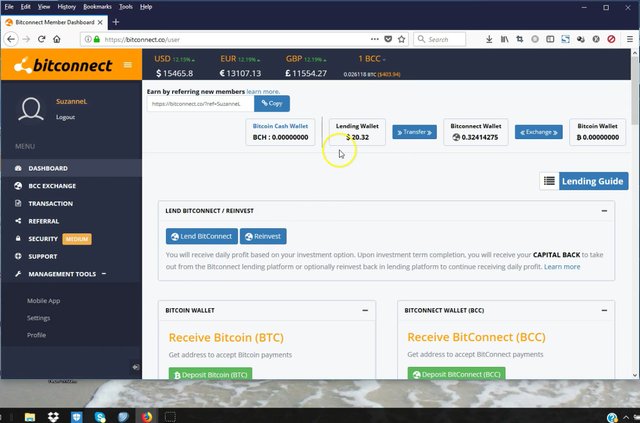Open page actions three-dots menu
Viewport: 640px width, 423px height.
pos(374,39)
